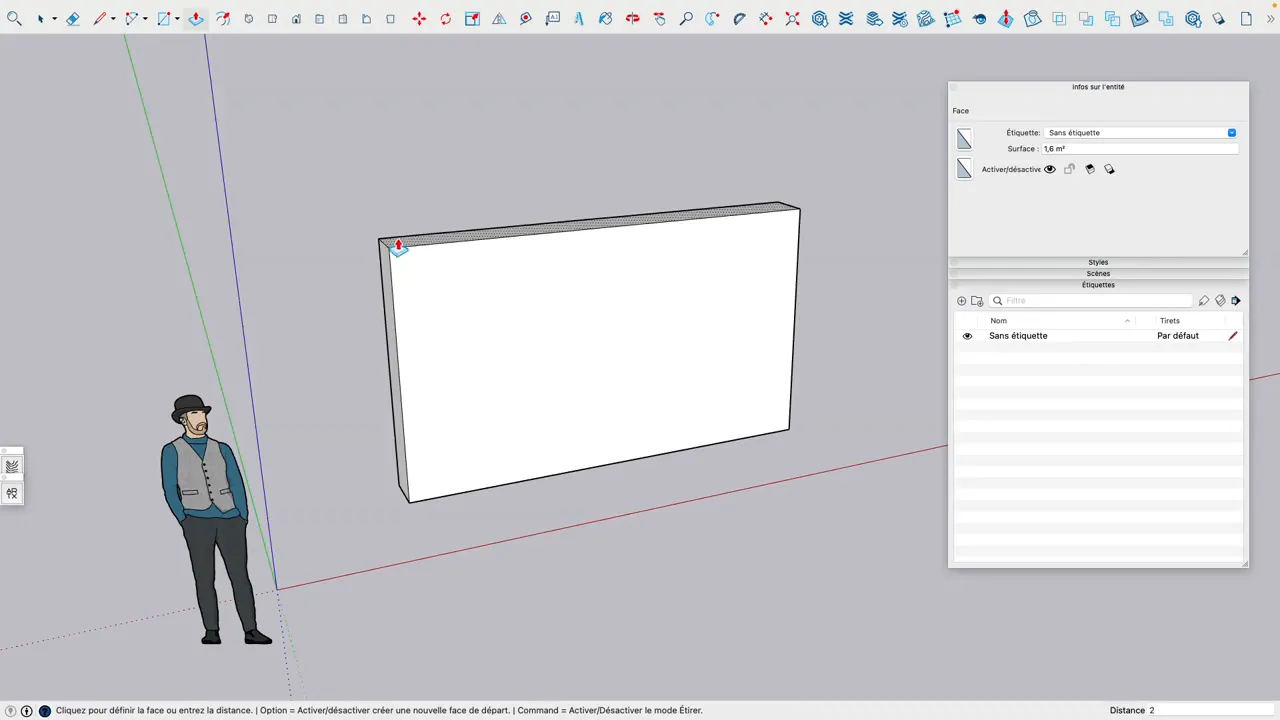Toggle visibility eye for the selected face
Screen dimensions: 1280x720
(1049, 169)
